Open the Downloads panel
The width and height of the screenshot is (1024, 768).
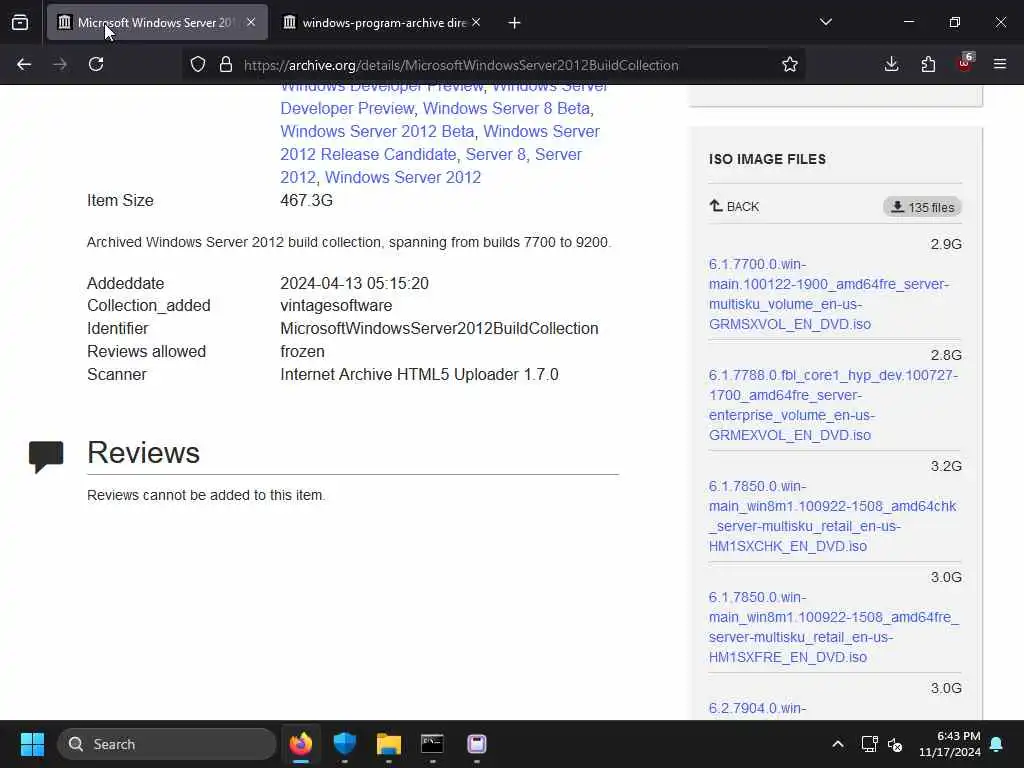tap(891, 65)
